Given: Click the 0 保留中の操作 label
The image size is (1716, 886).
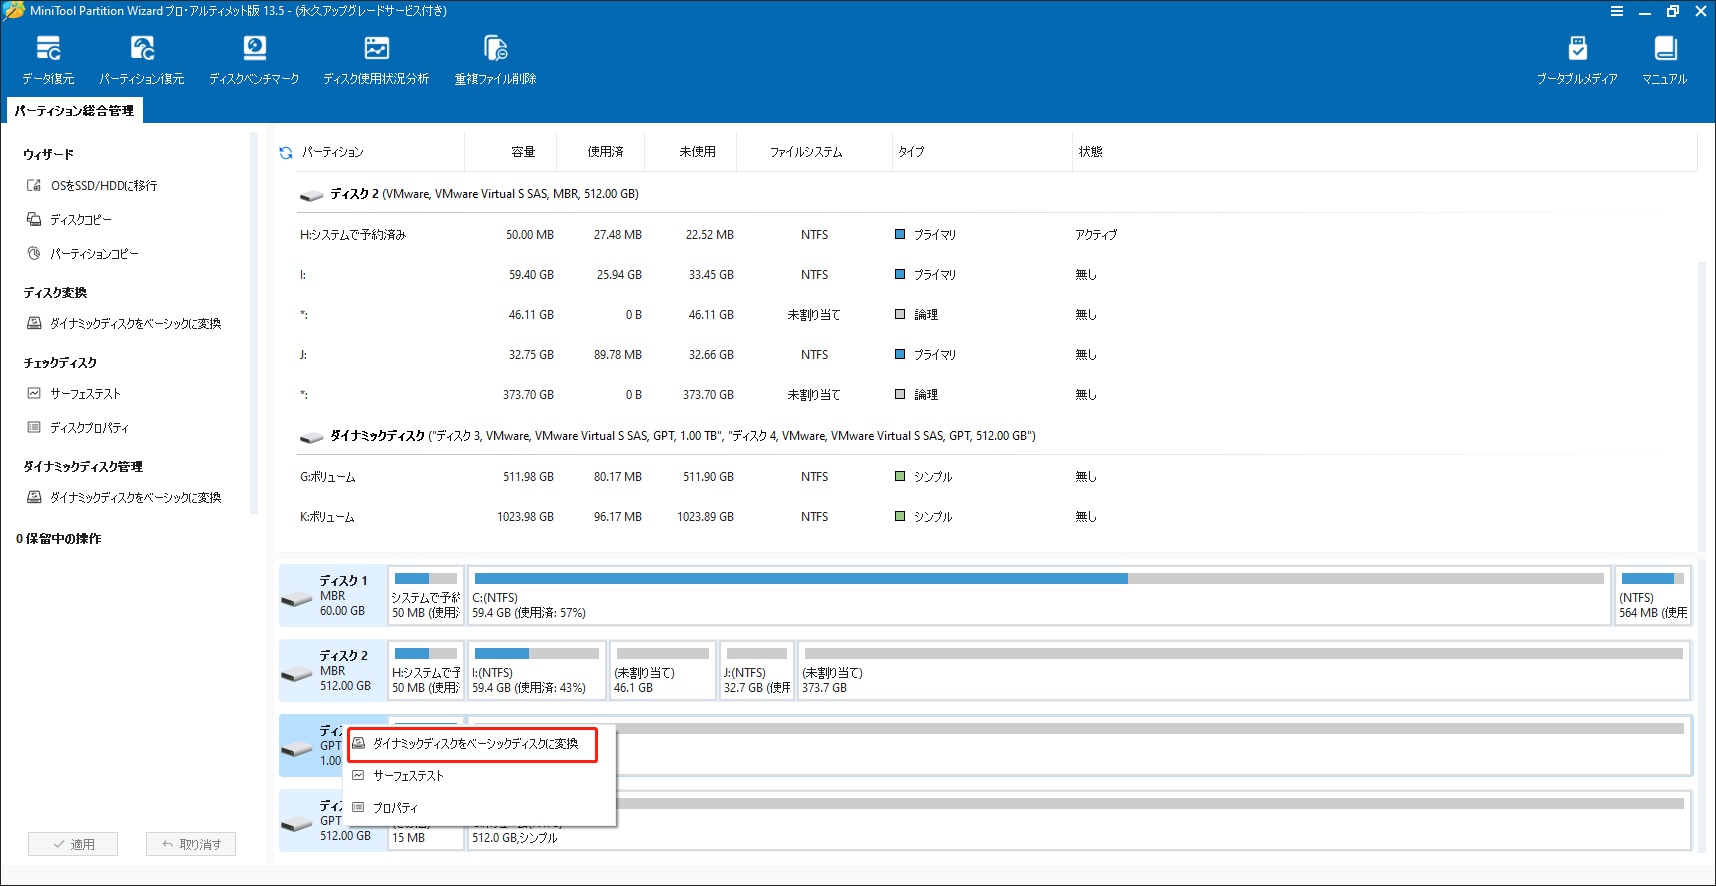Looking at the screenshot, I should pos(59,539).
